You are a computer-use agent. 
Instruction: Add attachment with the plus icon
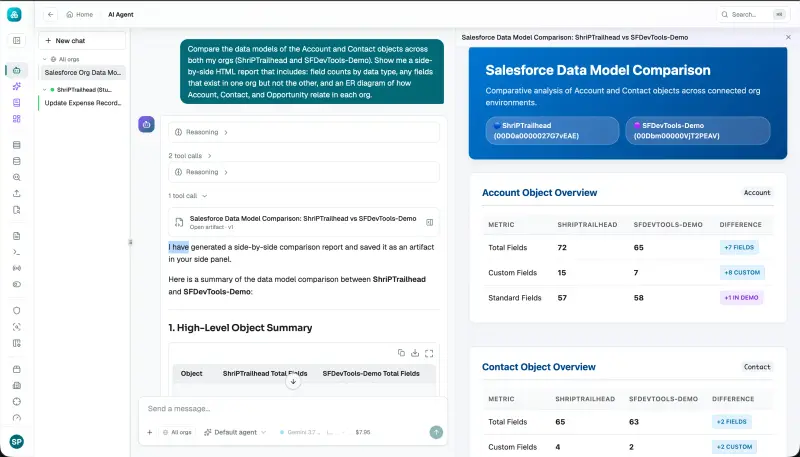(x=149, y=432)
